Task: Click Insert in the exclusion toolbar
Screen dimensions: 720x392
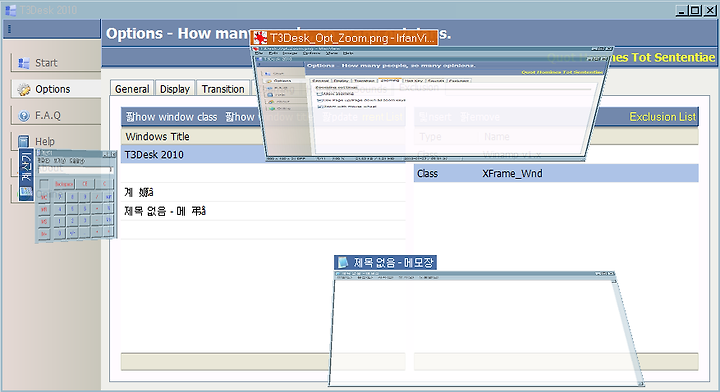Action: tap(435, 117)
